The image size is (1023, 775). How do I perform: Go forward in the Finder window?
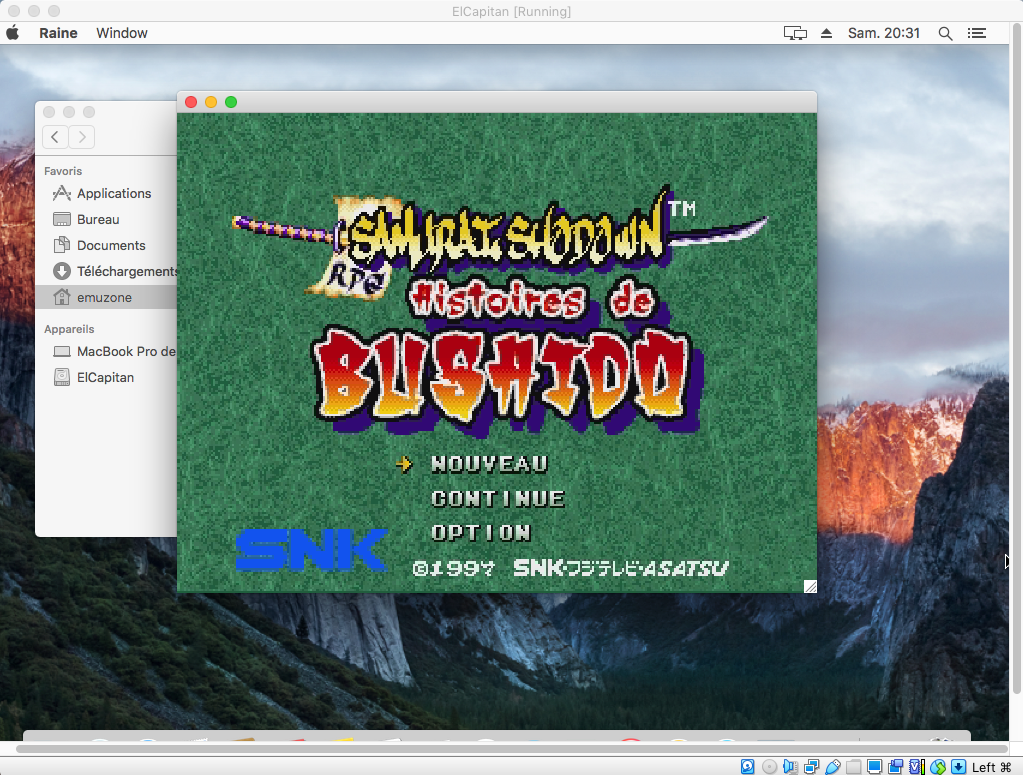82,137
